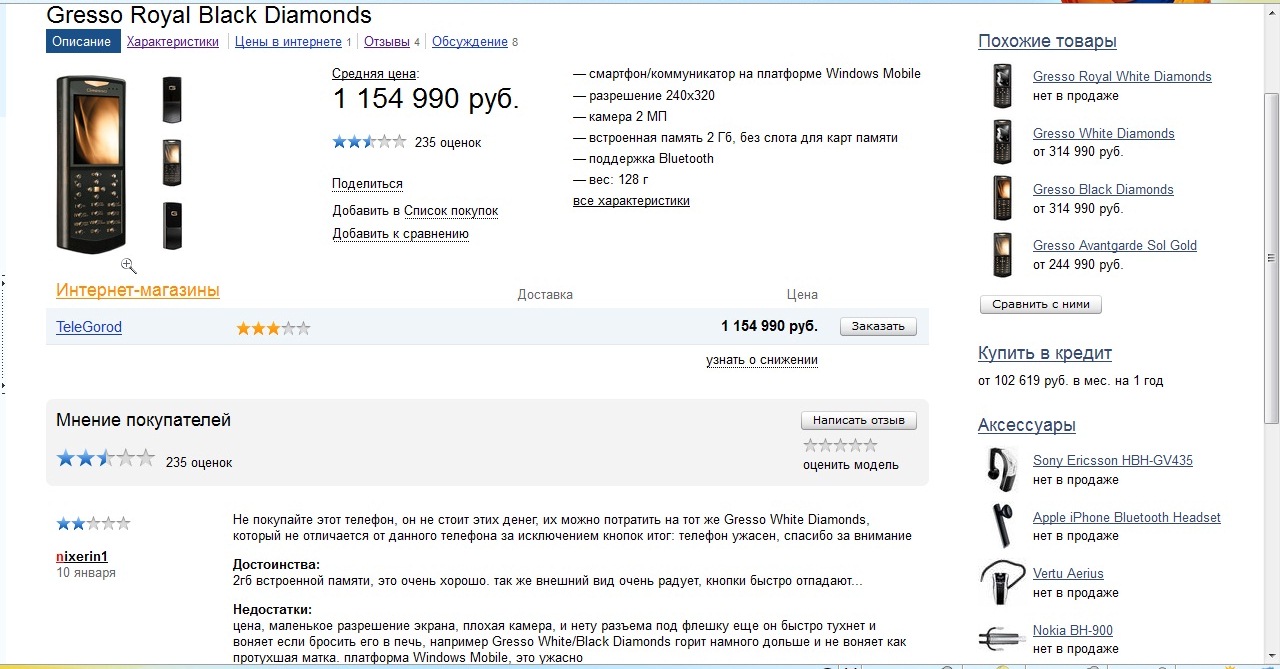Click the Gresso Avantgarde Sol Gold phone image

pos(1002,255)
